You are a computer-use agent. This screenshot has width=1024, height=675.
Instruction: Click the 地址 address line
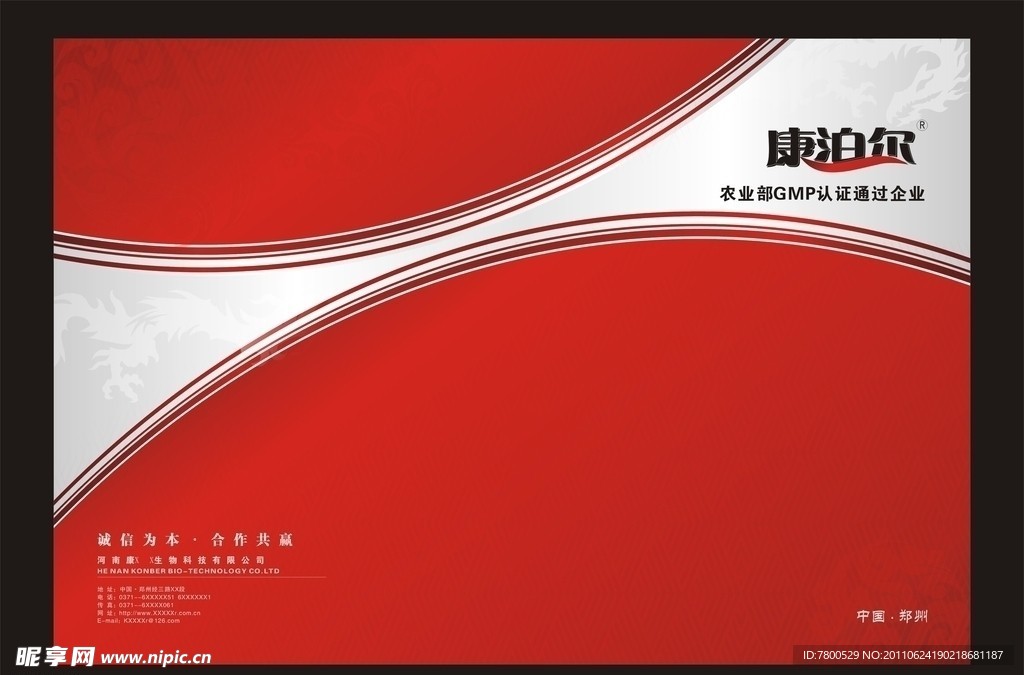[x=141, y=589]
